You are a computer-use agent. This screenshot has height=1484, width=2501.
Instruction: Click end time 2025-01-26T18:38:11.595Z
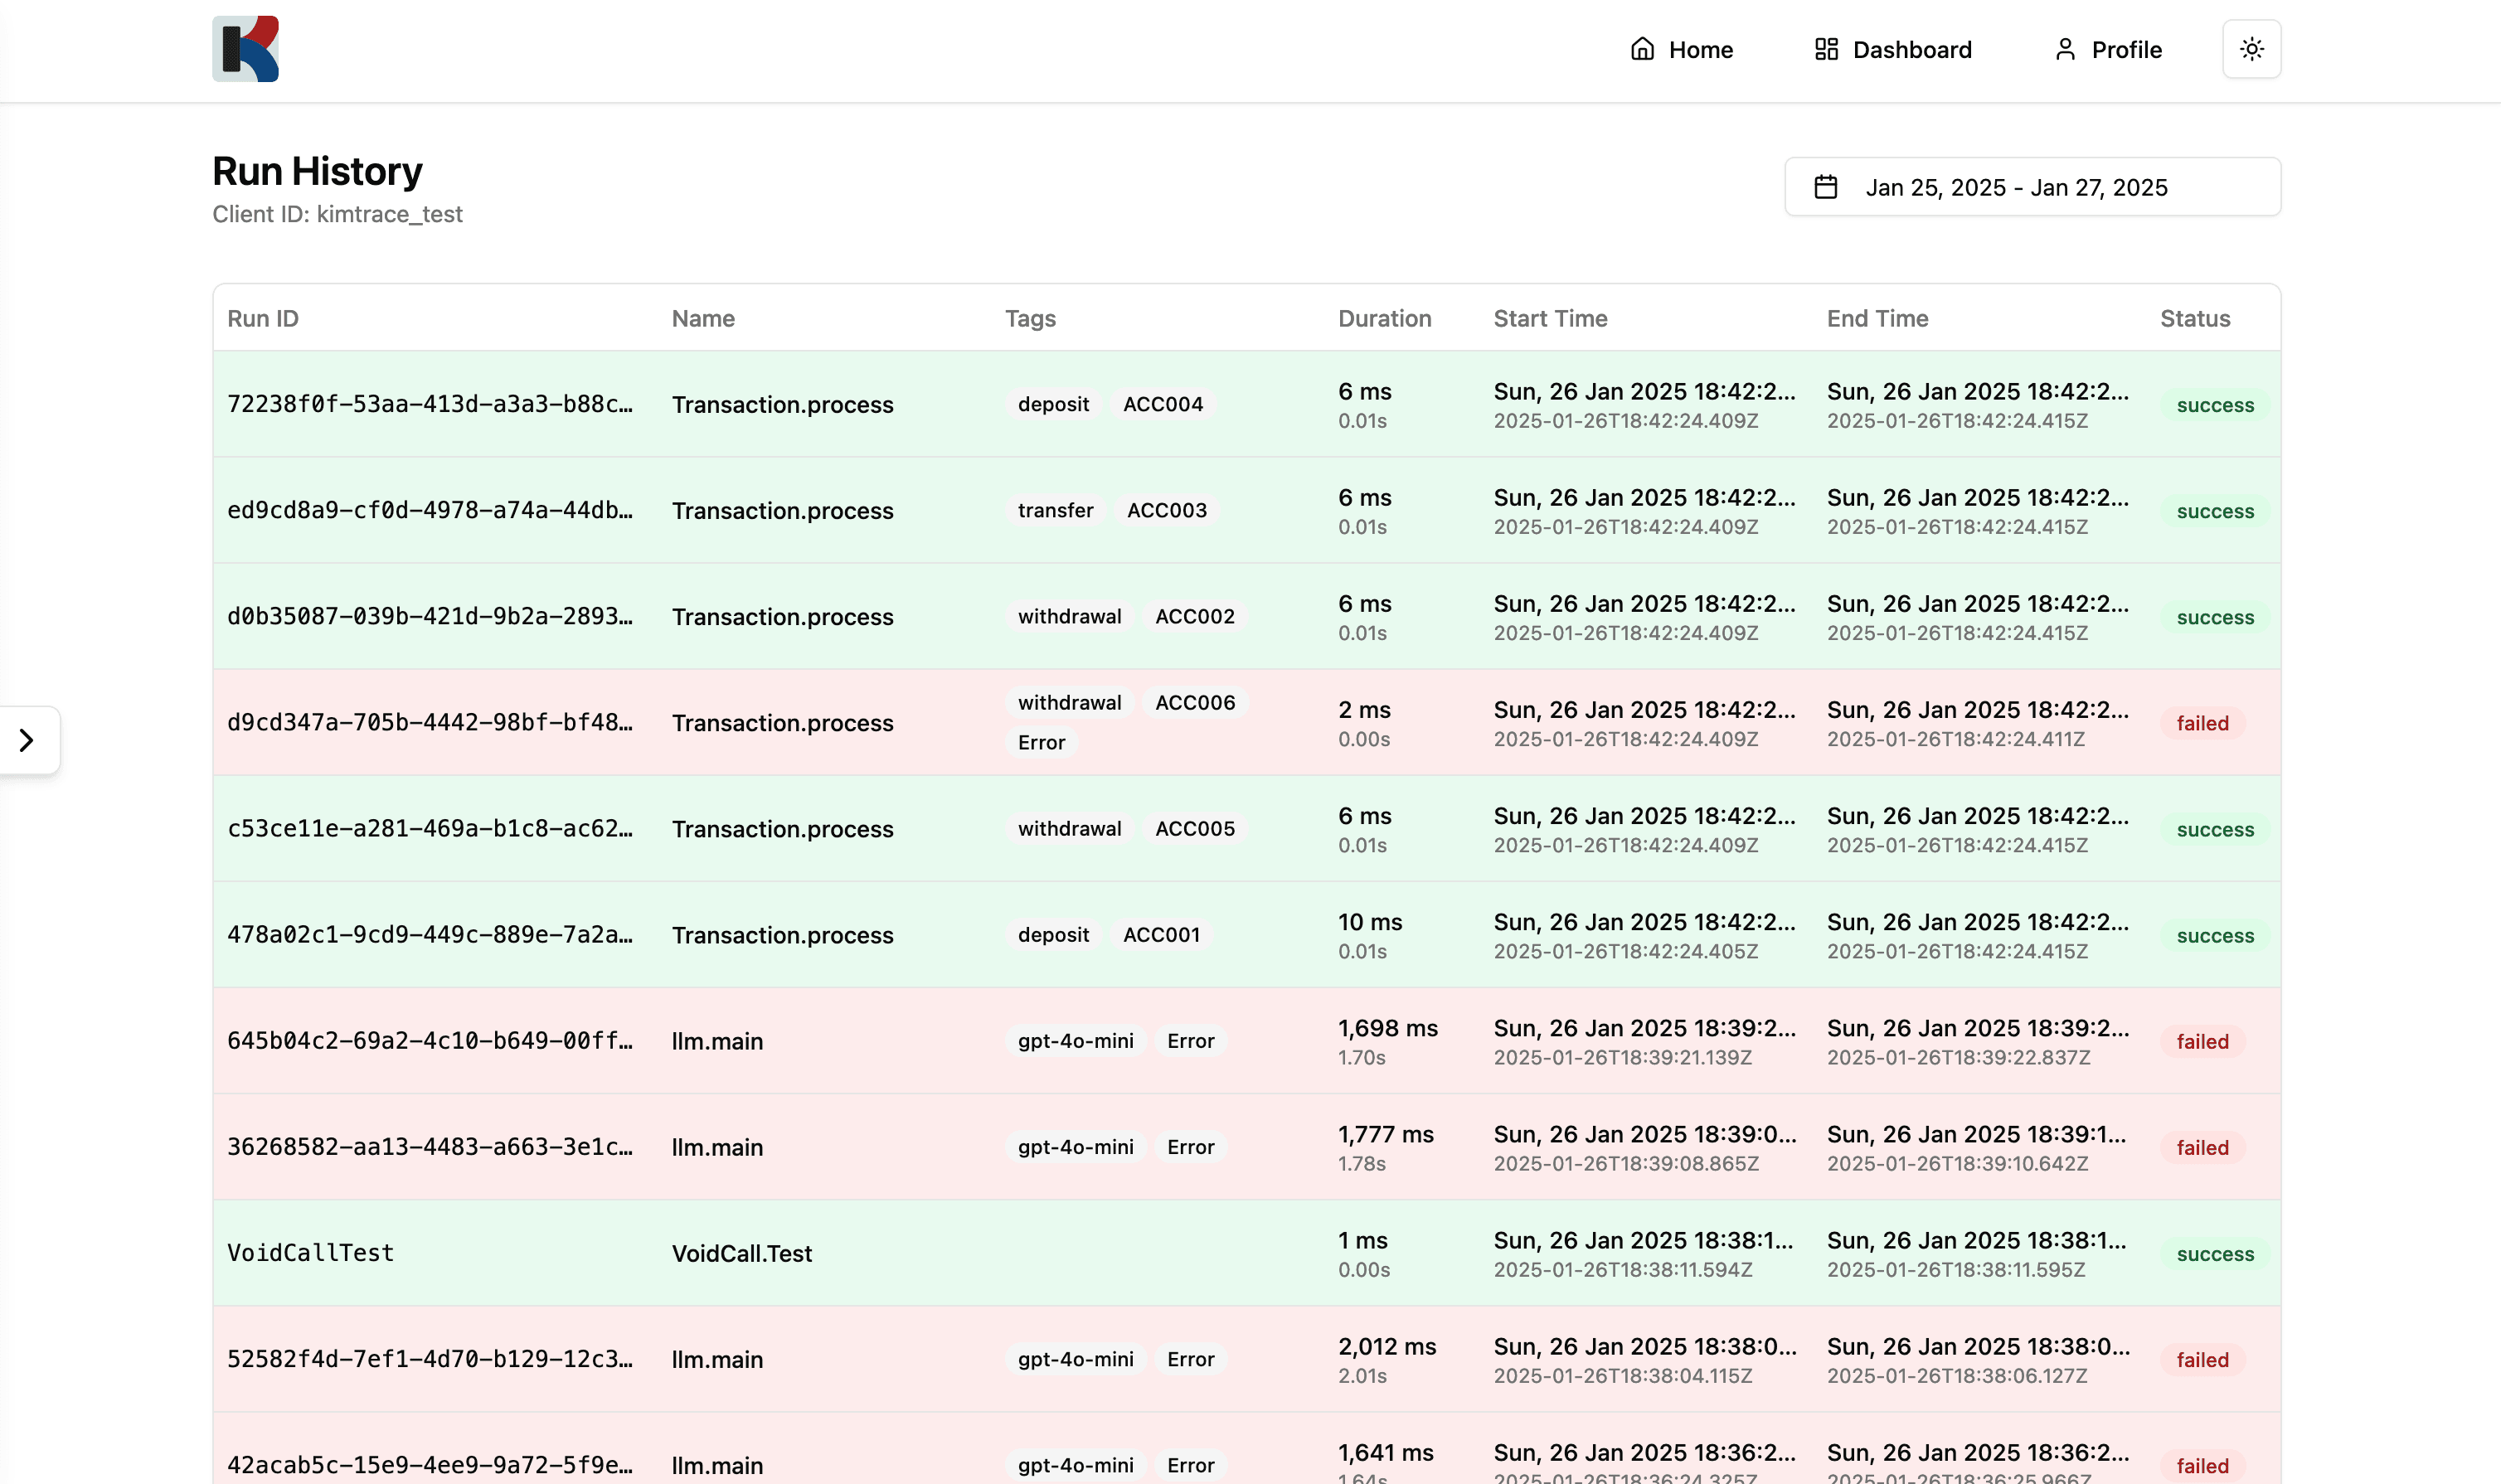(1955, 1269)
